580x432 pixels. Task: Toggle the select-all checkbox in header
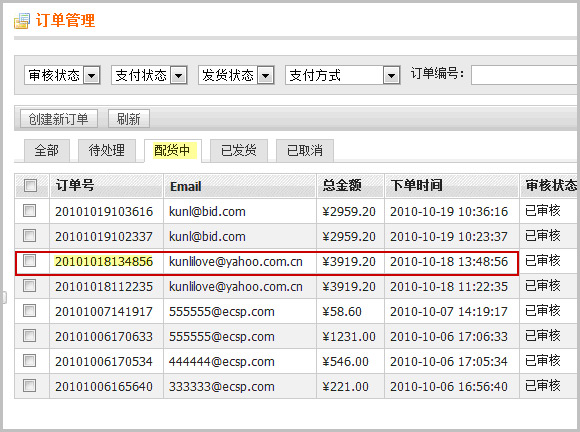pos(30,185)
